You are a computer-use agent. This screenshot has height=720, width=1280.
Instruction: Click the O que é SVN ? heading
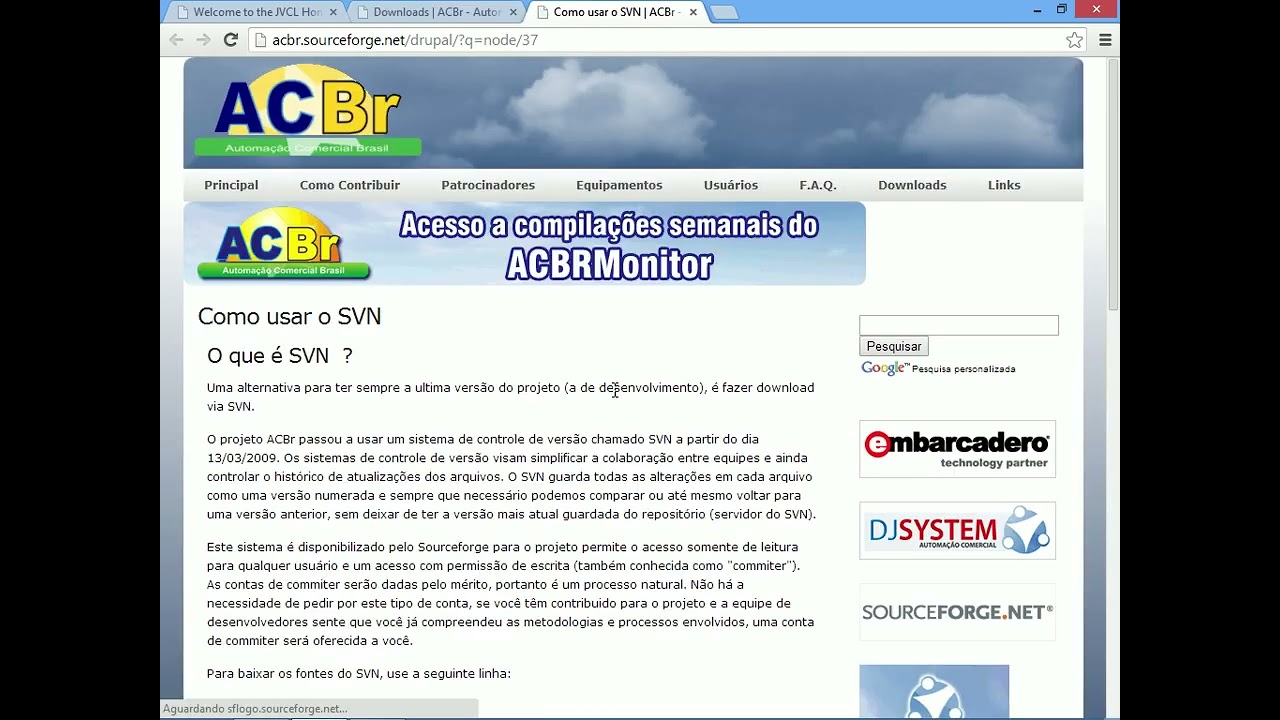coord(279,356)
